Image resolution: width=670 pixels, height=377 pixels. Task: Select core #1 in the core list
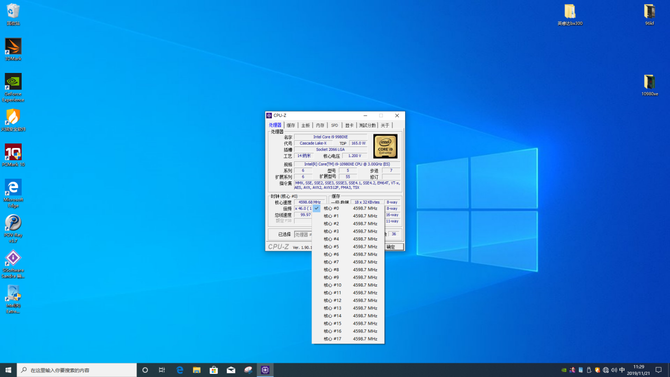pyautogui.click(x=348, y=216)
